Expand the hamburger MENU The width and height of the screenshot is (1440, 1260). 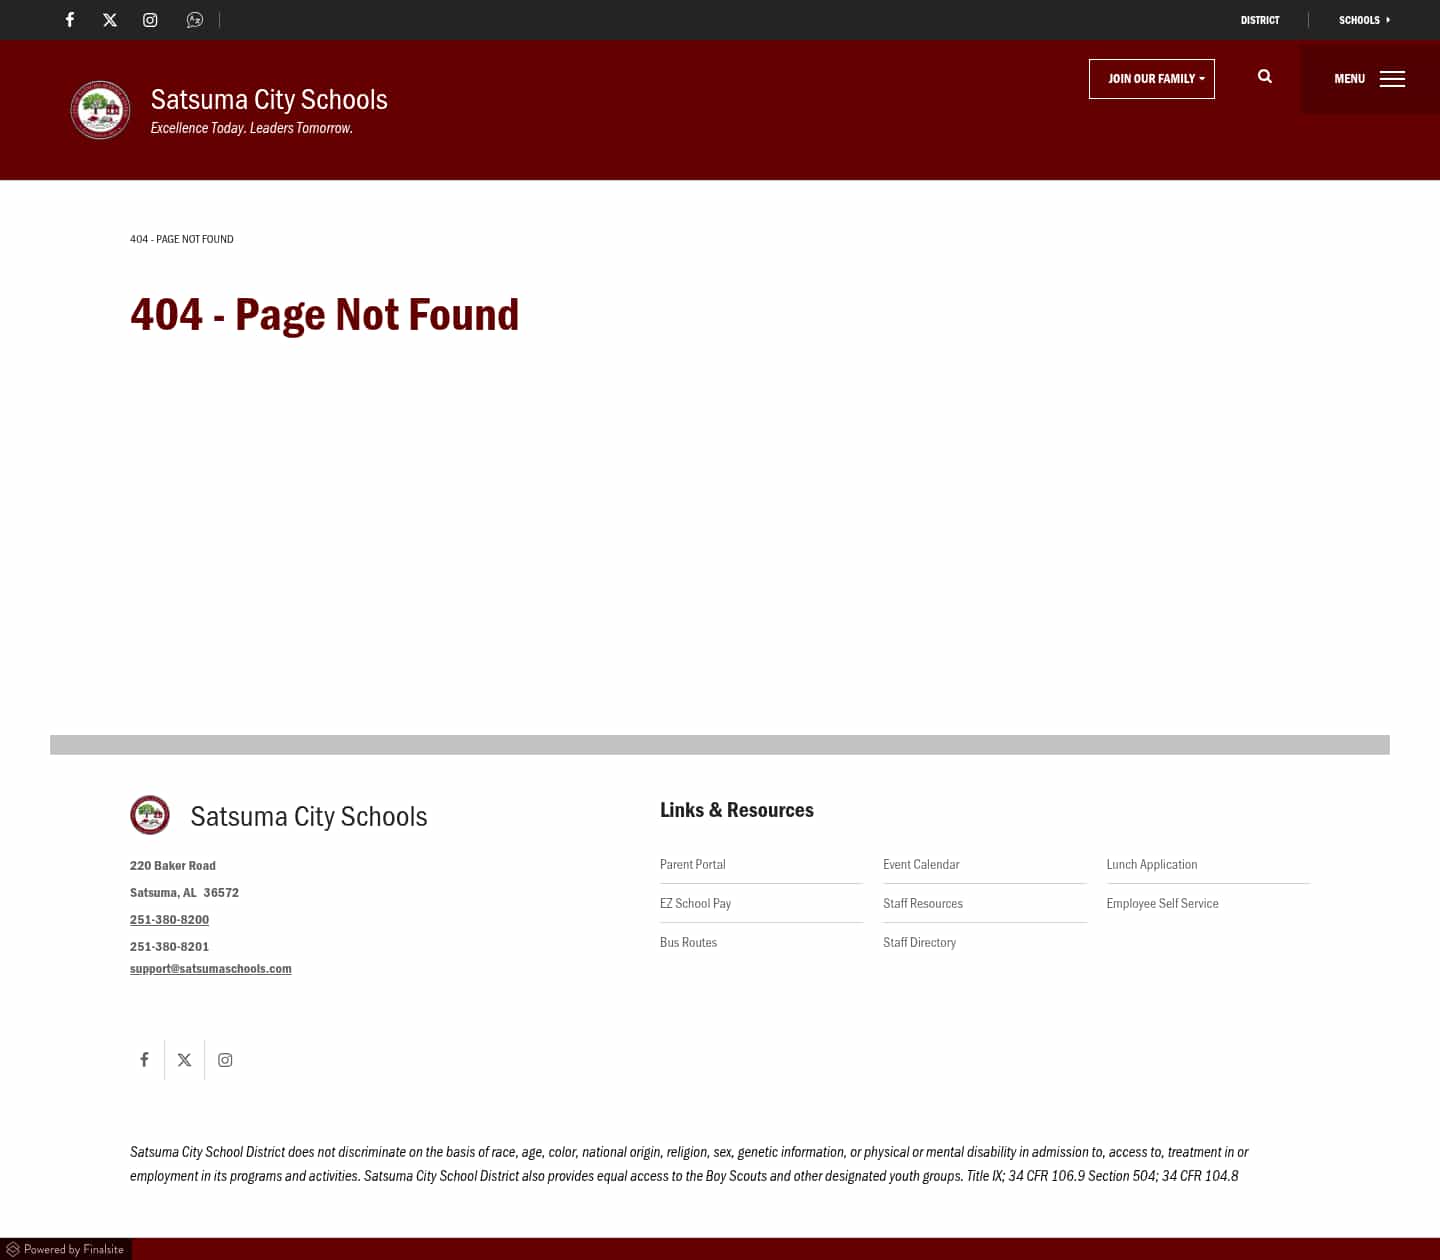tap(1369, 78)
